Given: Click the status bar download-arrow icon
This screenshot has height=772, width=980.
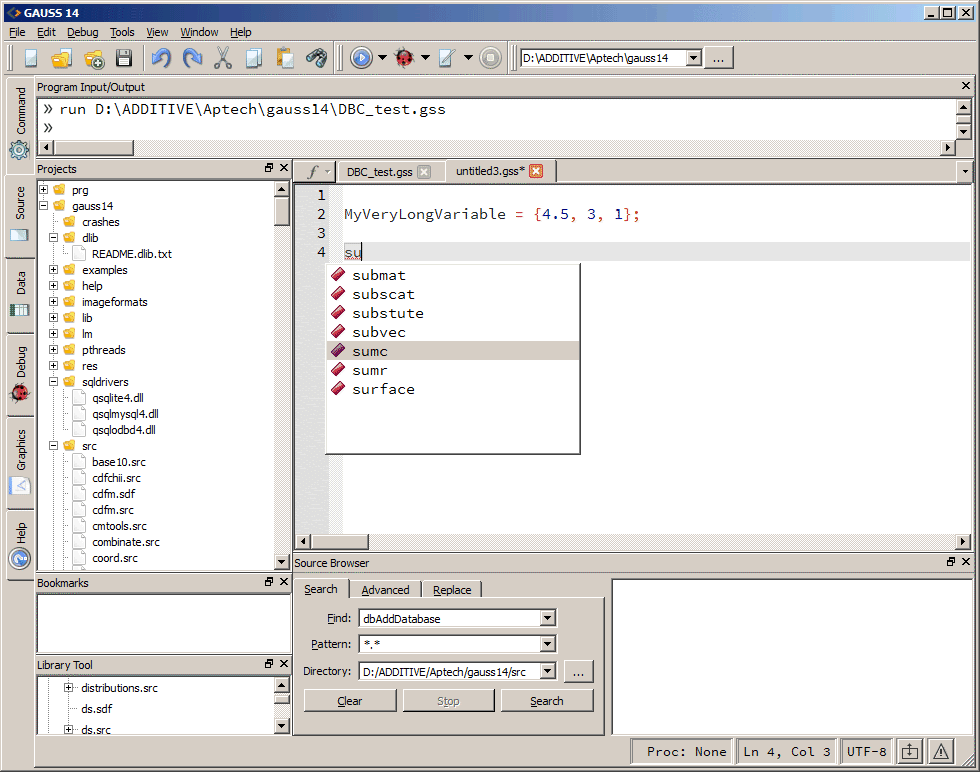Looking at the screenshot, I should [x=910, y=752].
